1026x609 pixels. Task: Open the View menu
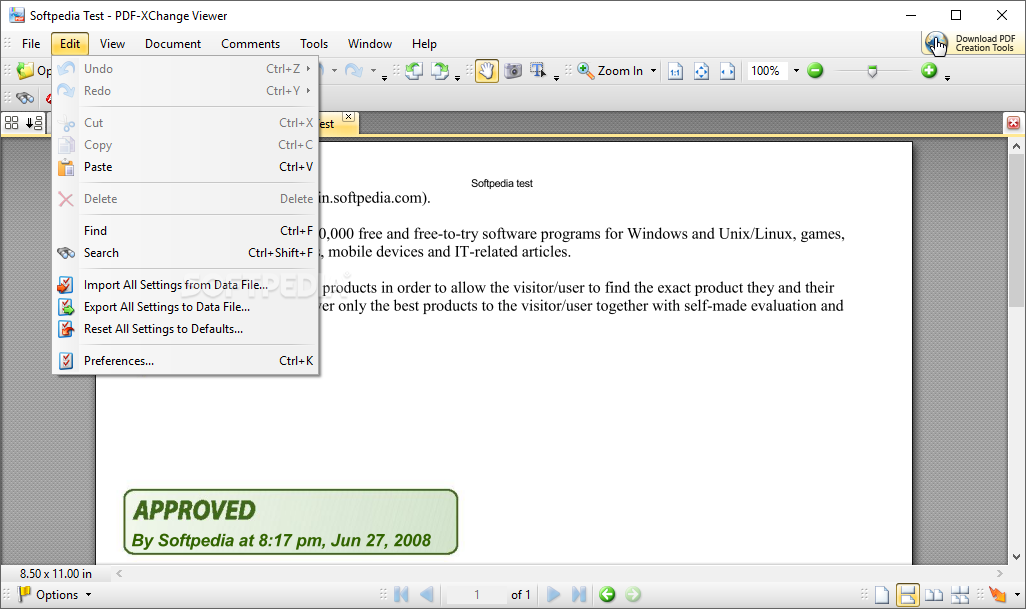click(112, 44)
